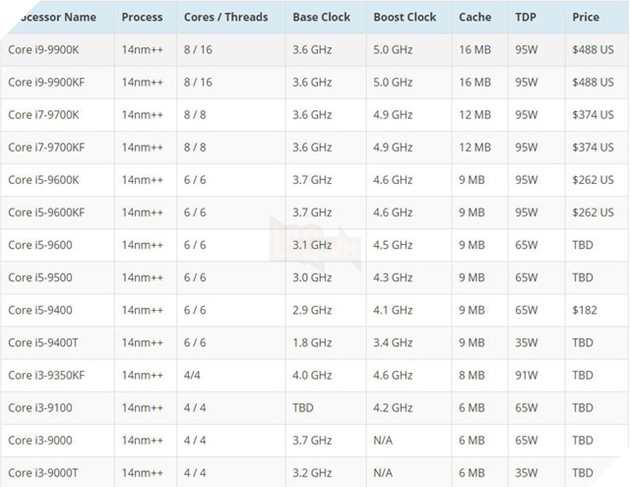This screenshot has width=630, height=487.
Task: Click the $374 US price for i7-9700K
Action: tap(593, 115)
